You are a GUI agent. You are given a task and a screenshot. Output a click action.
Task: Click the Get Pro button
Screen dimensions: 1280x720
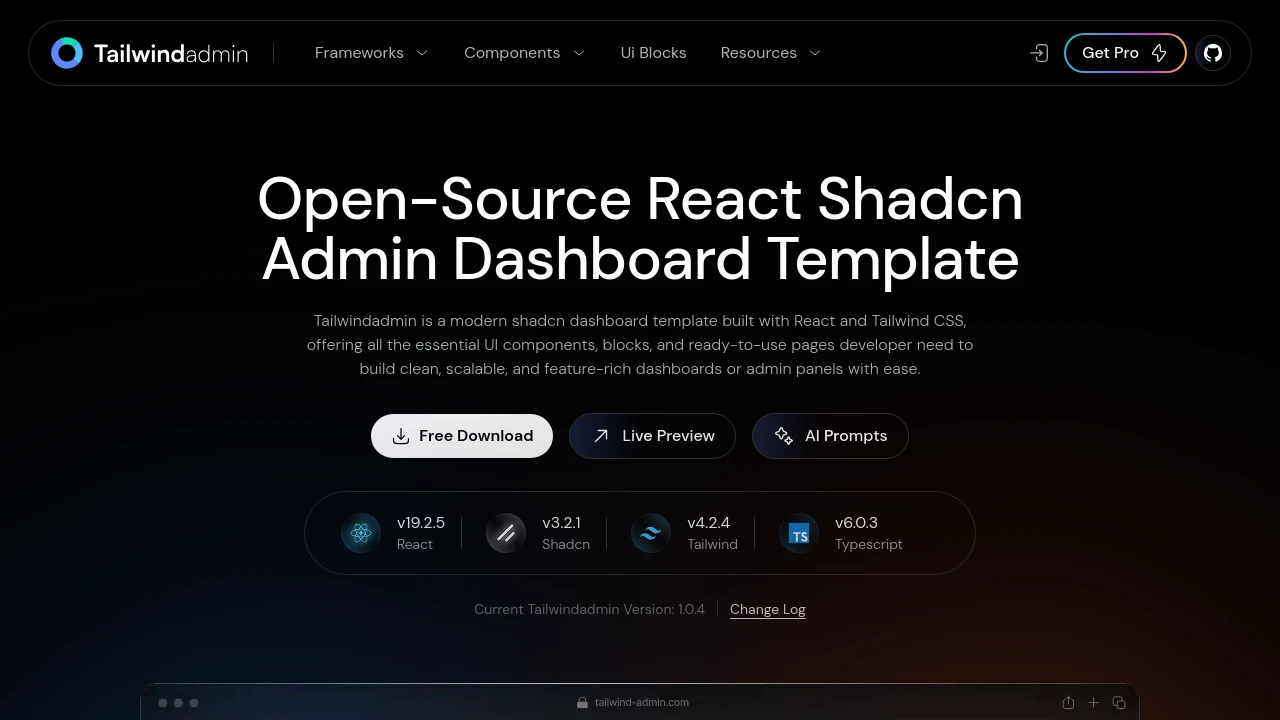(1125, 53)
